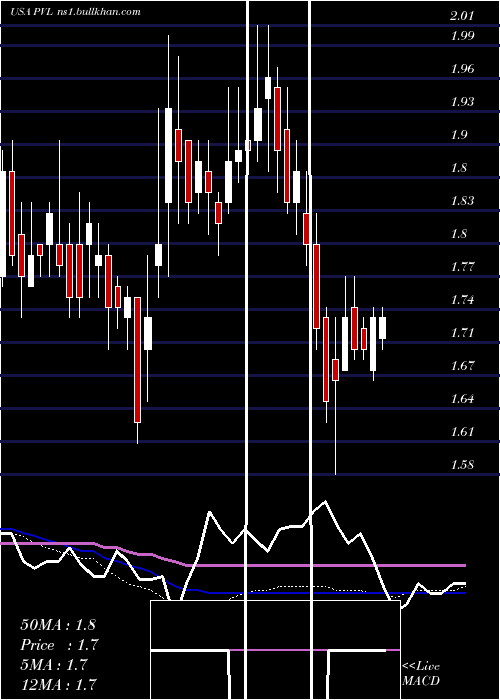Click the USA PVL ns1.bullkhan.com chart title

pyautogui.click(x=75, y=12)
